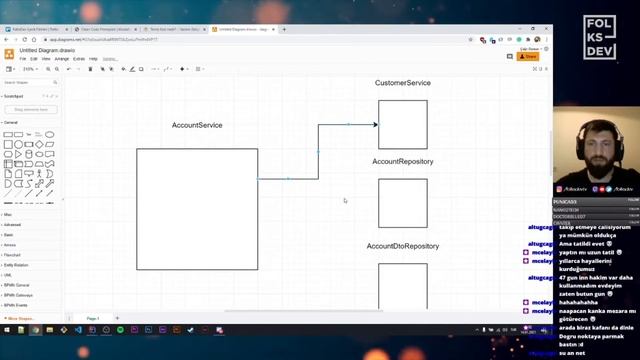Open the File menu
This screenshot has height=360, width=640.
23,59
